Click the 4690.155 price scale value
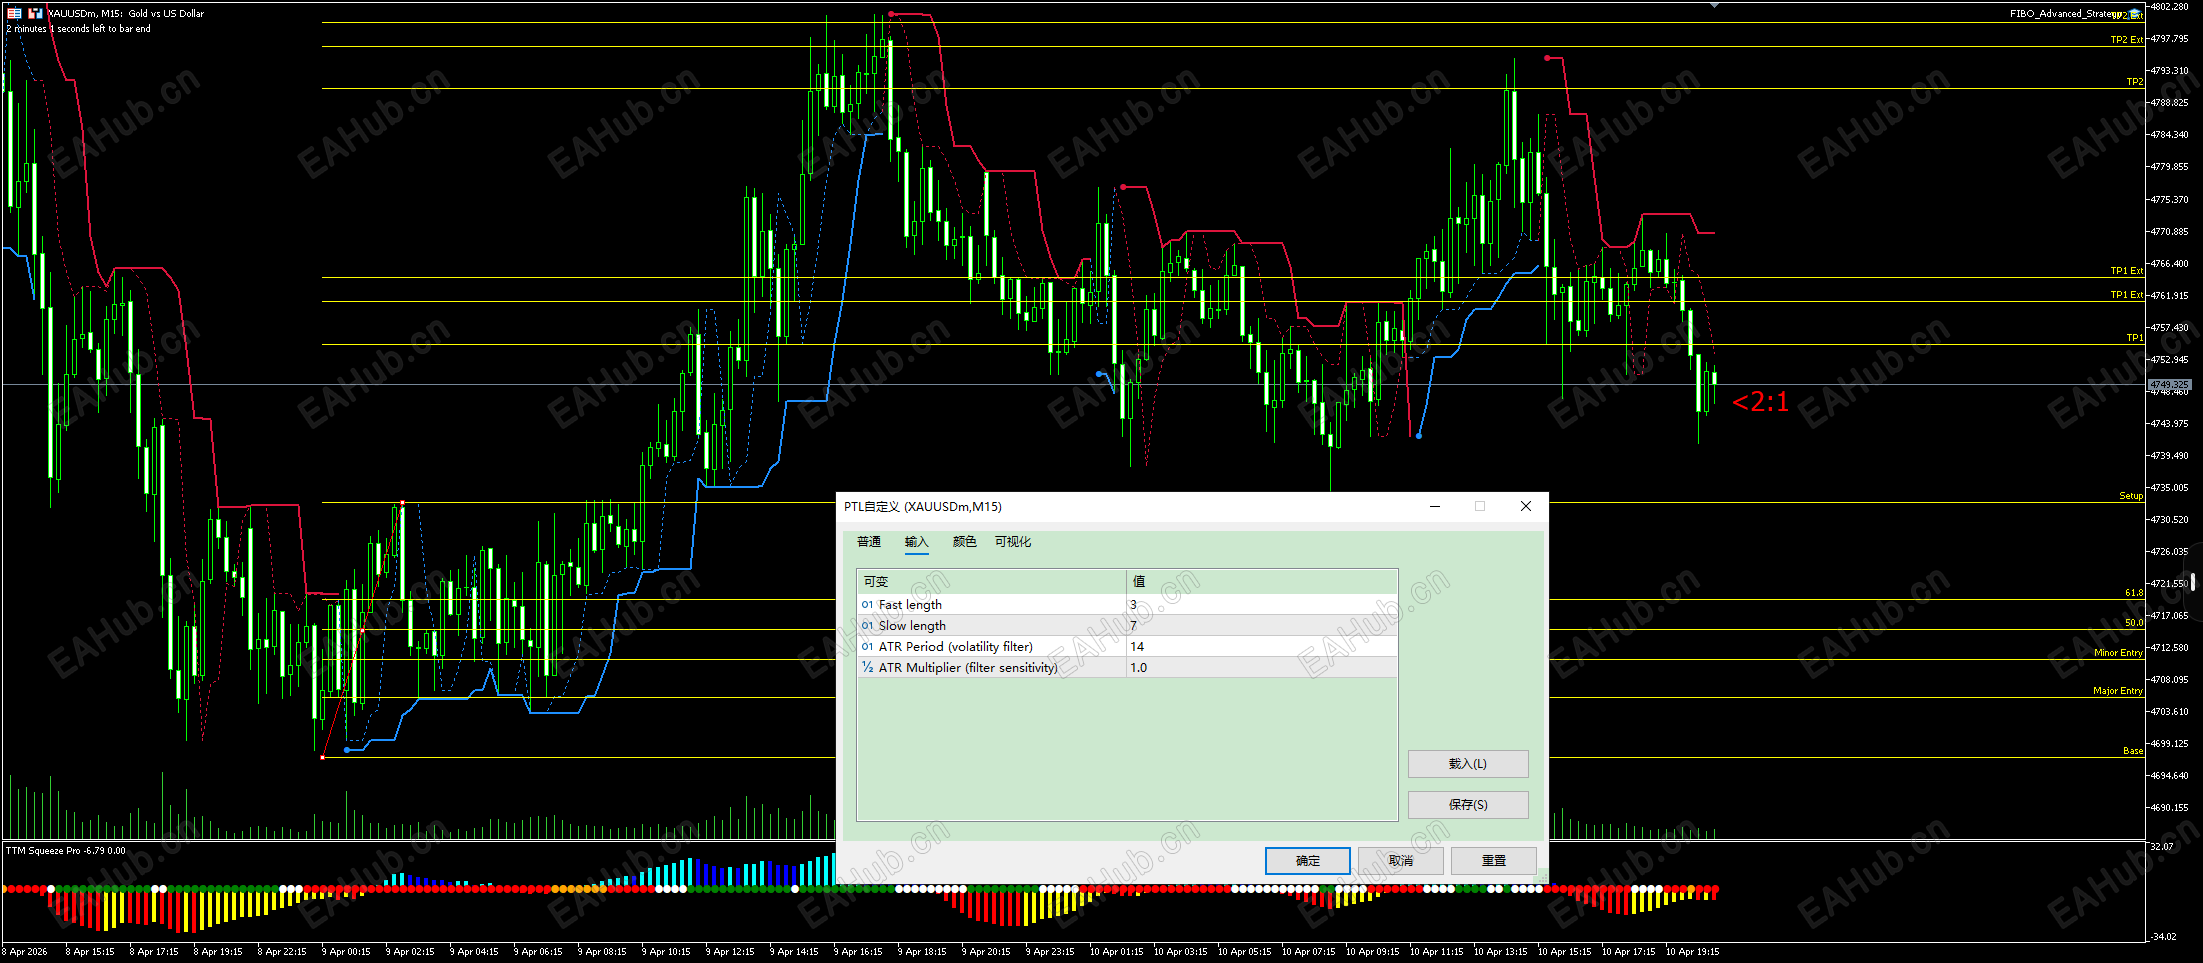Screen dimensions: 2203x963 pyautogui.click(x=2170, y=808)
